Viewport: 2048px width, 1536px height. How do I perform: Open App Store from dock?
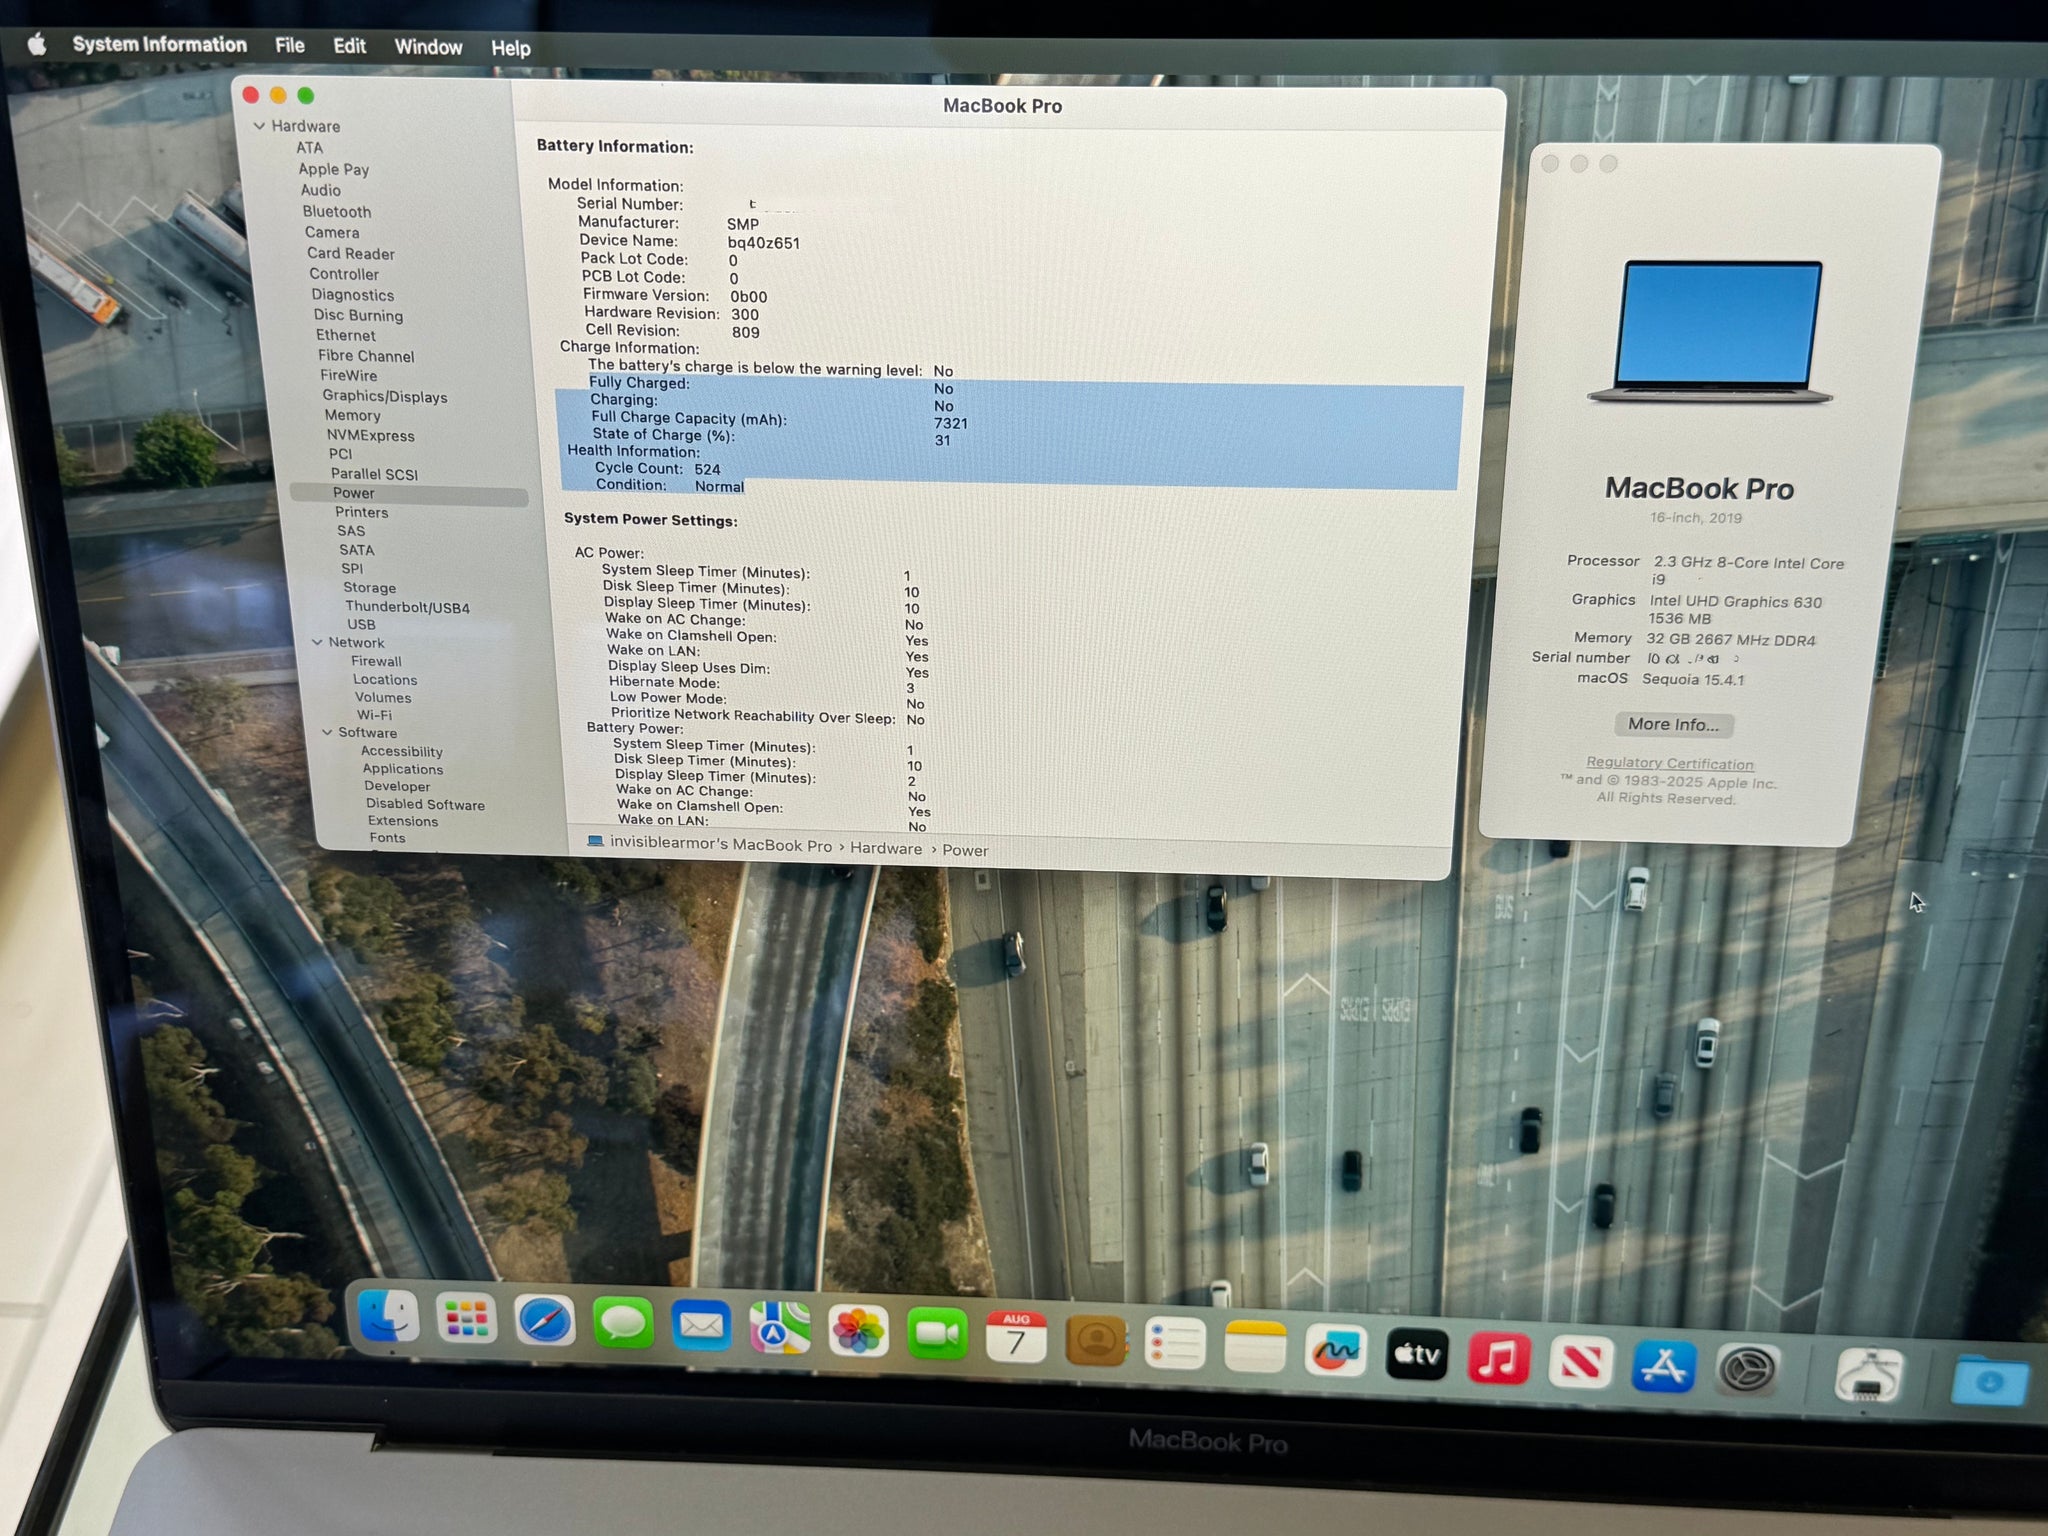[x=1663, y=1366]
